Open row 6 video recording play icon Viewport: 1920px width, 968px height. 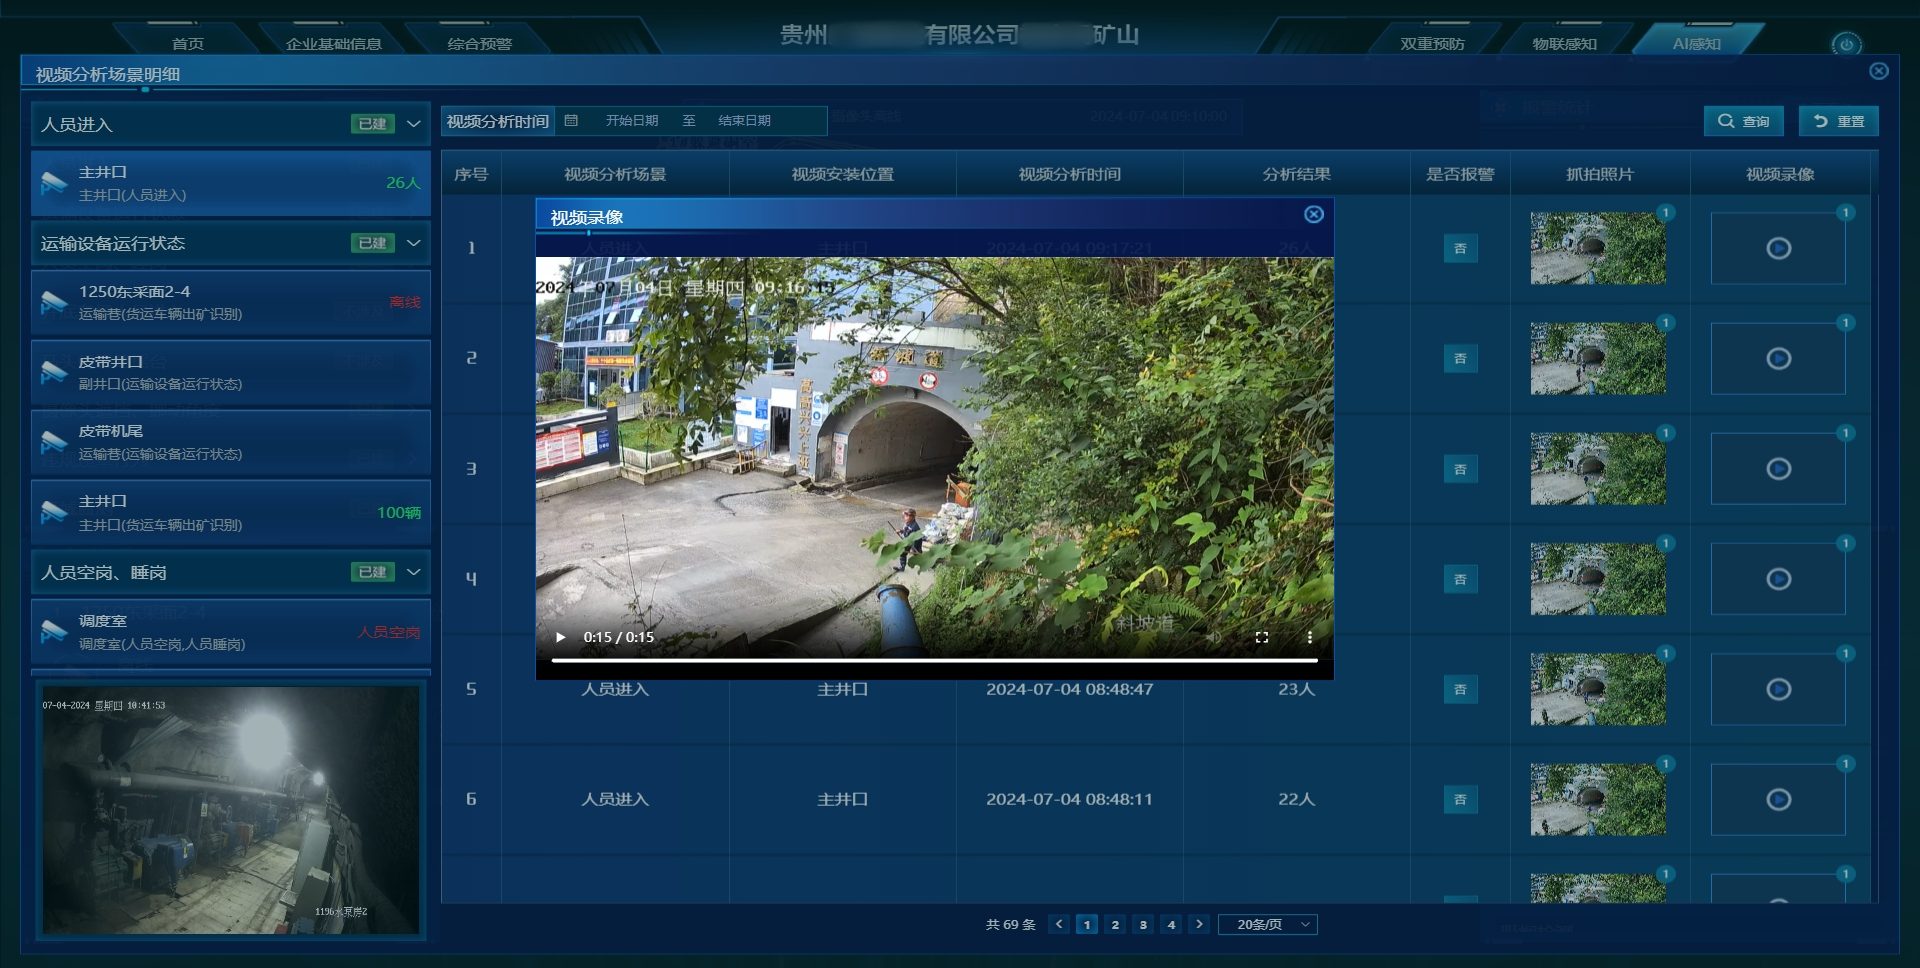[1778, 799]
